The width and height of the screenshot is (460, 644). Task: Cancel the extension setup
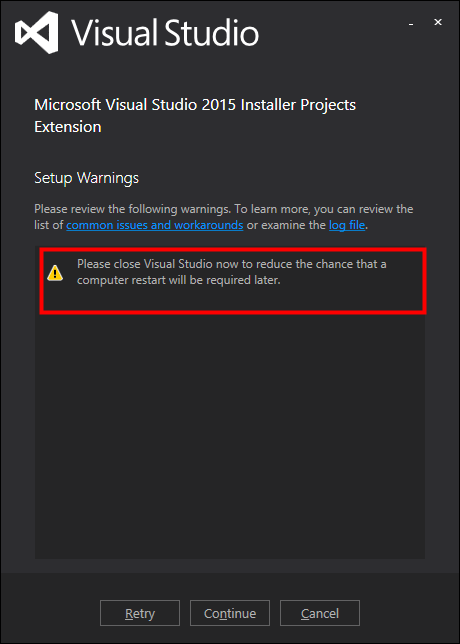pos(320,613)
